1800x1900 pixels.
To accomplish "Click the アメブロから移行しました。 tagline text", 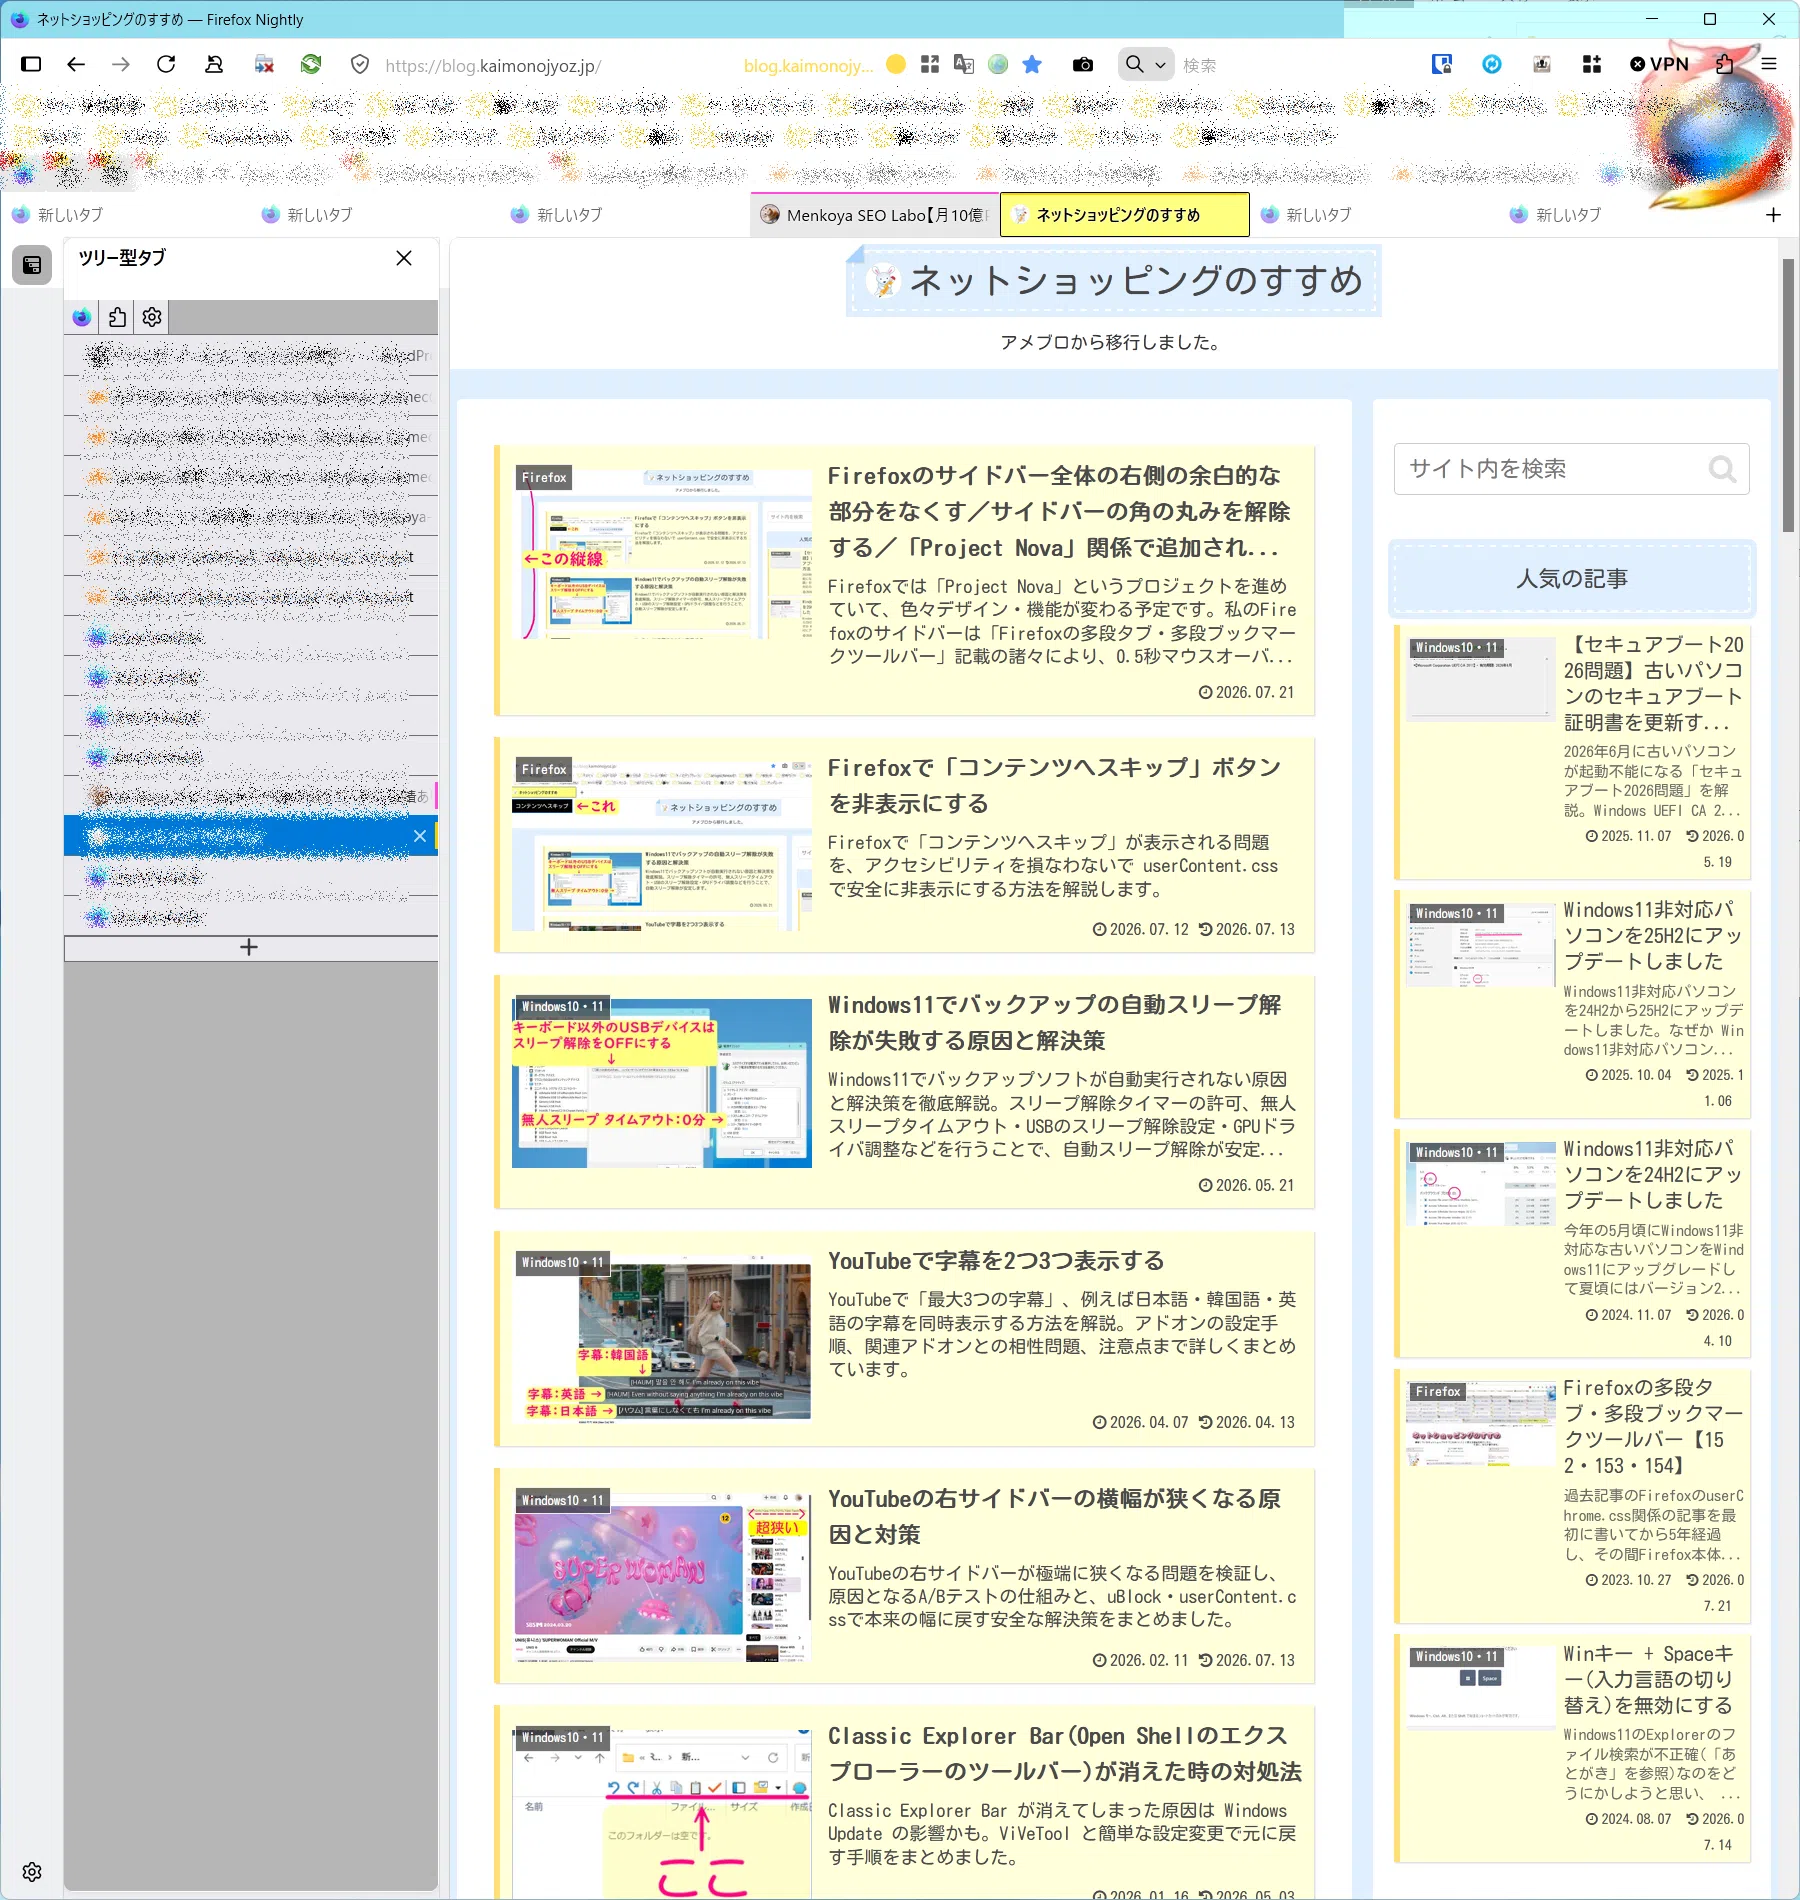I will point(1110,343).
